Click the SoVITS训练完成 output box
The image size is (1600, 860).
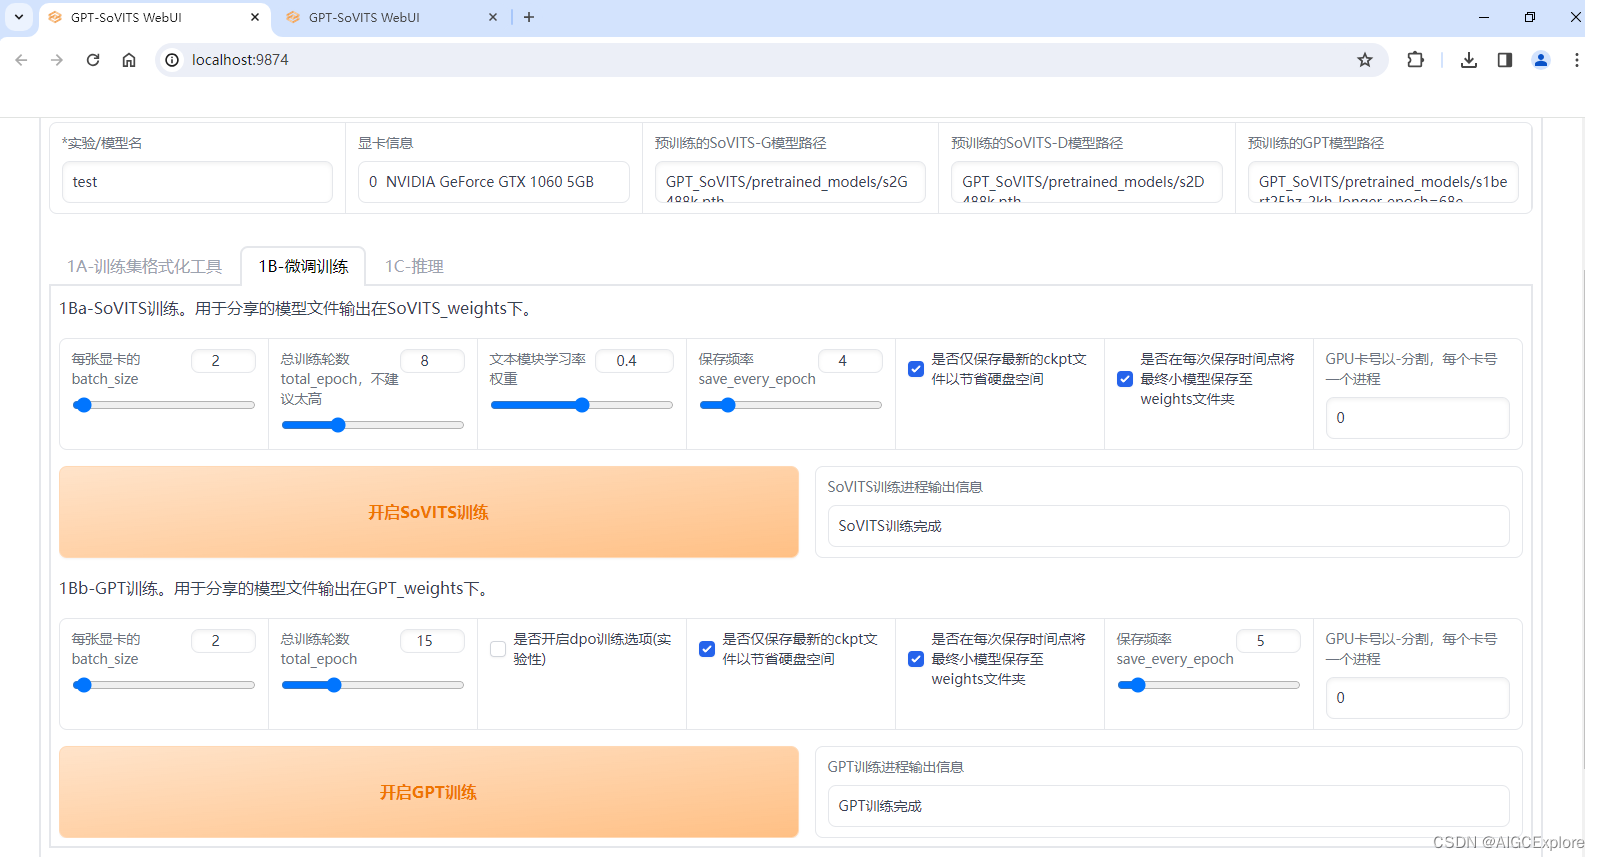[1168, 526]
